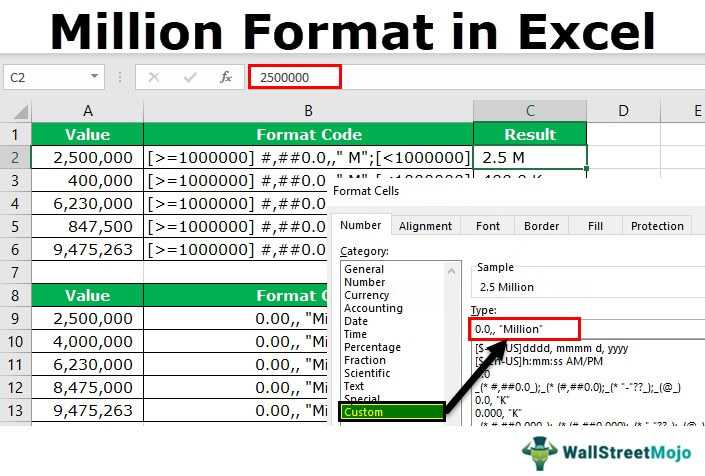Select row 7 header
This screenshot has width=705, height=476.
15,272
